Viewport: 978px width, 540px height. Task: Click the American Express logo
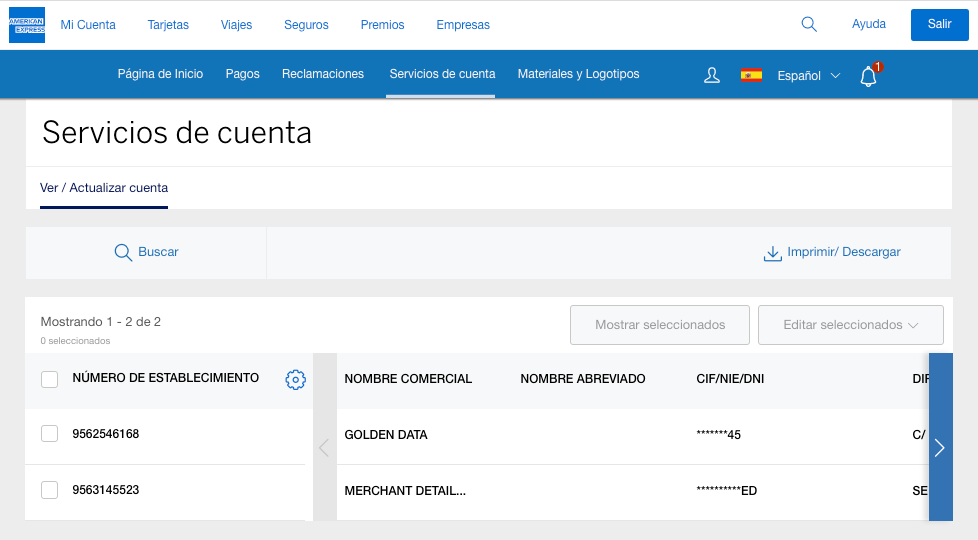27,25
